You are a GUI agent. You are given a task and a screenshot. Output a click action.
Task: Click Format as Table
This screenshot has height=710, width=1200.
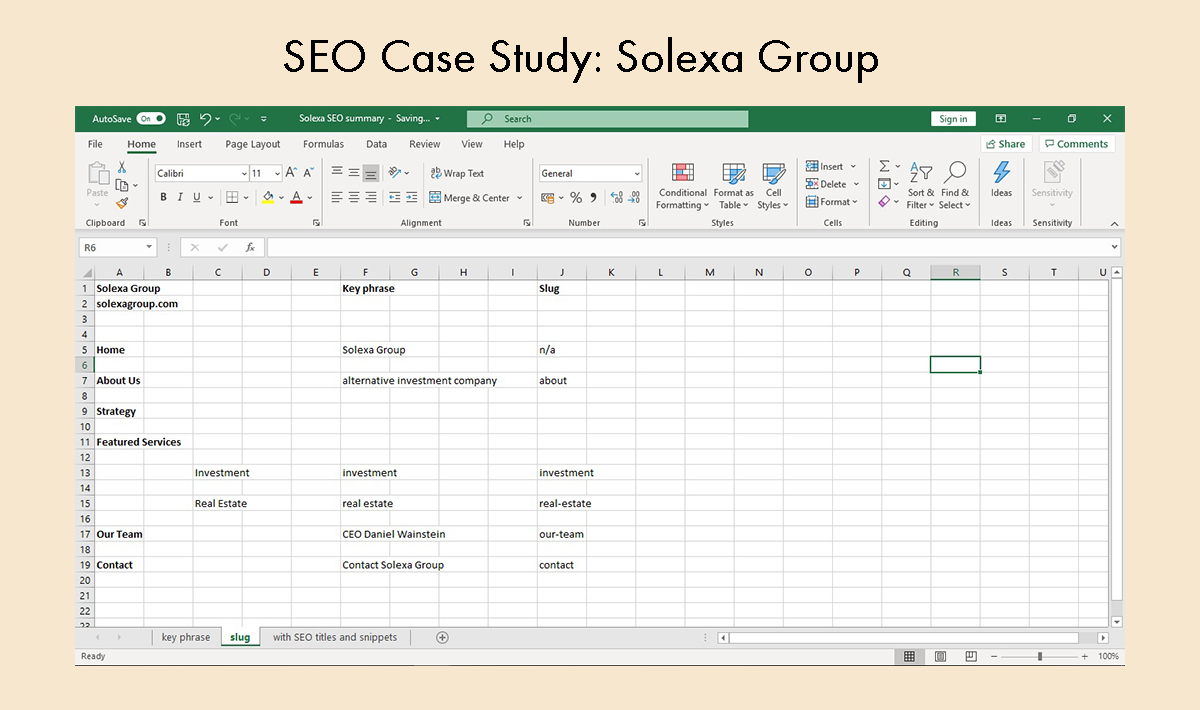tap(734, 186)
